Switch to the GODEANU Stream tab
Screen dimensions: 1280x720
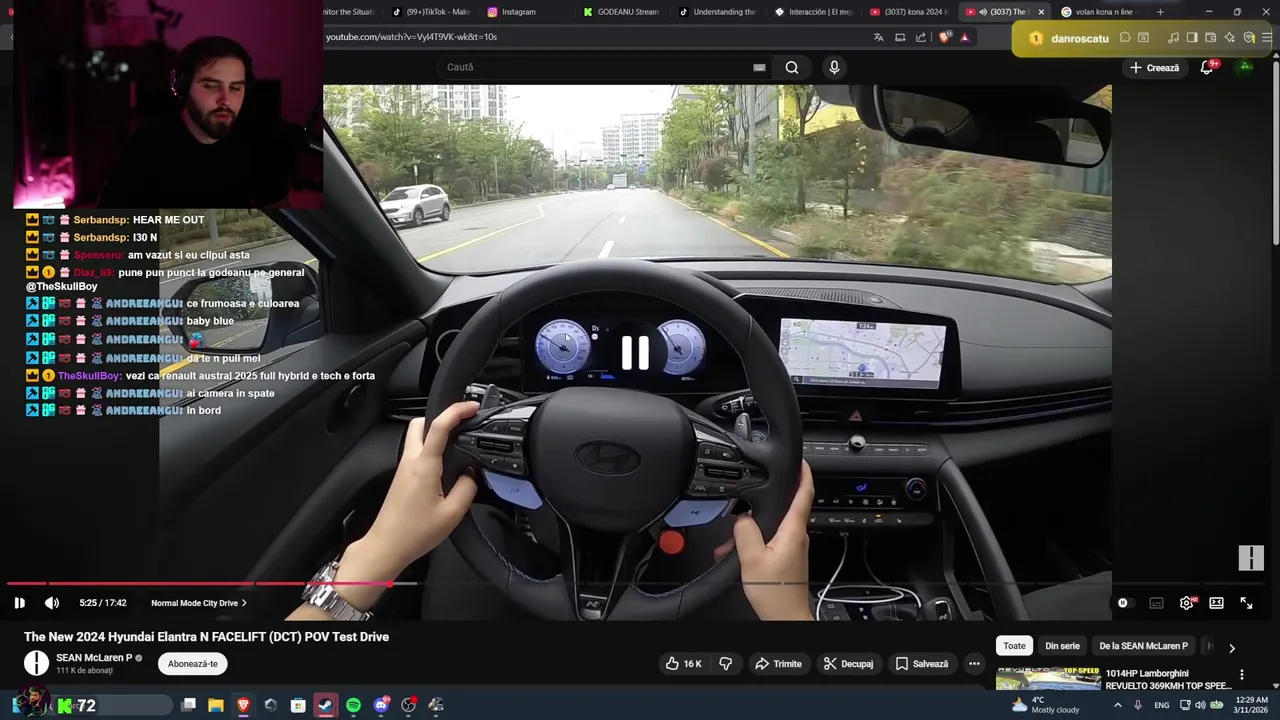tap(621, 12)
